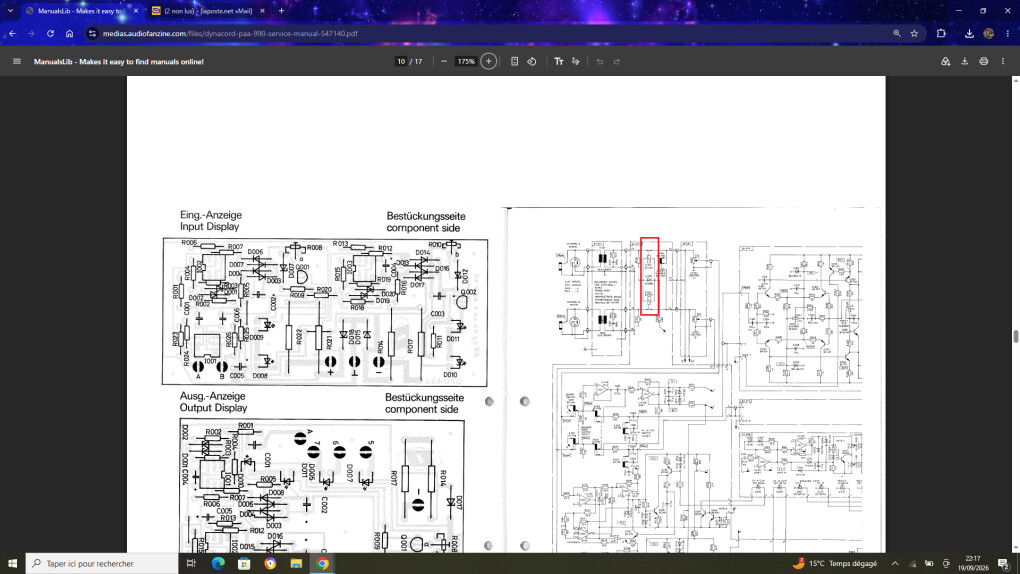Toggle fit to page view

point(514,61)
